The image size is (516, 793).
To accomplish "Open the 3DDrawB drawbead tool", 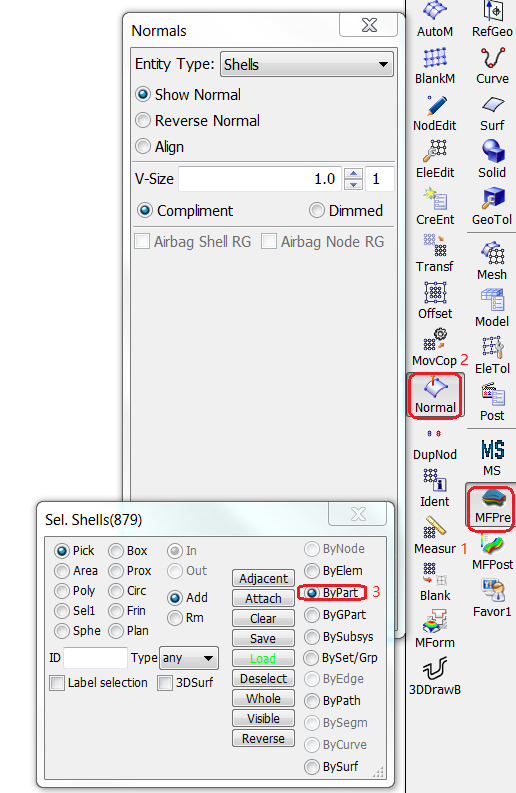I will (435, 676).
